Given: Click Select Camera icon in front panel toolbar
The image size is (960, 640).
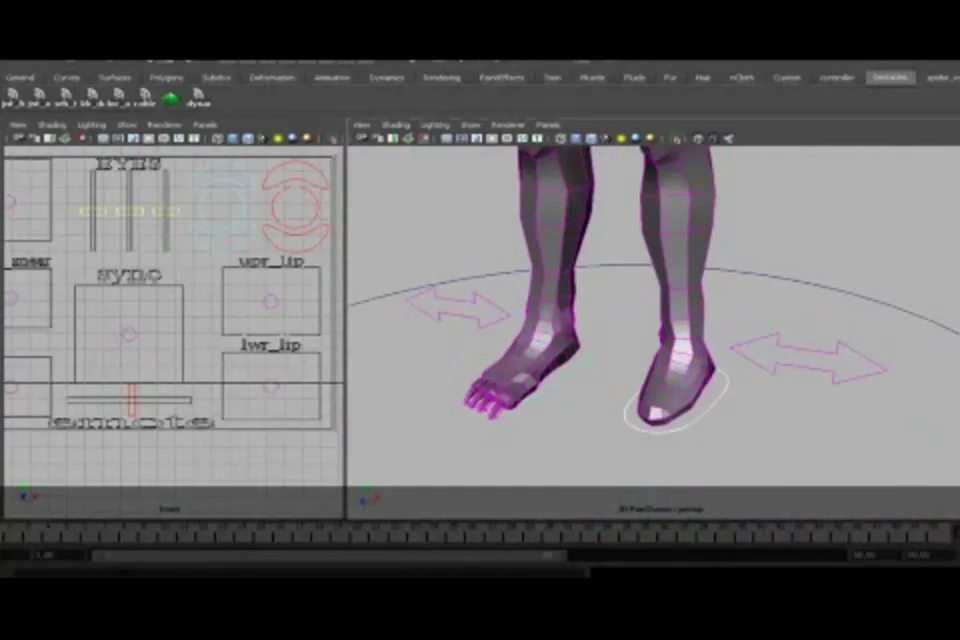Looking at the screenshot, I should coord(19,139).
